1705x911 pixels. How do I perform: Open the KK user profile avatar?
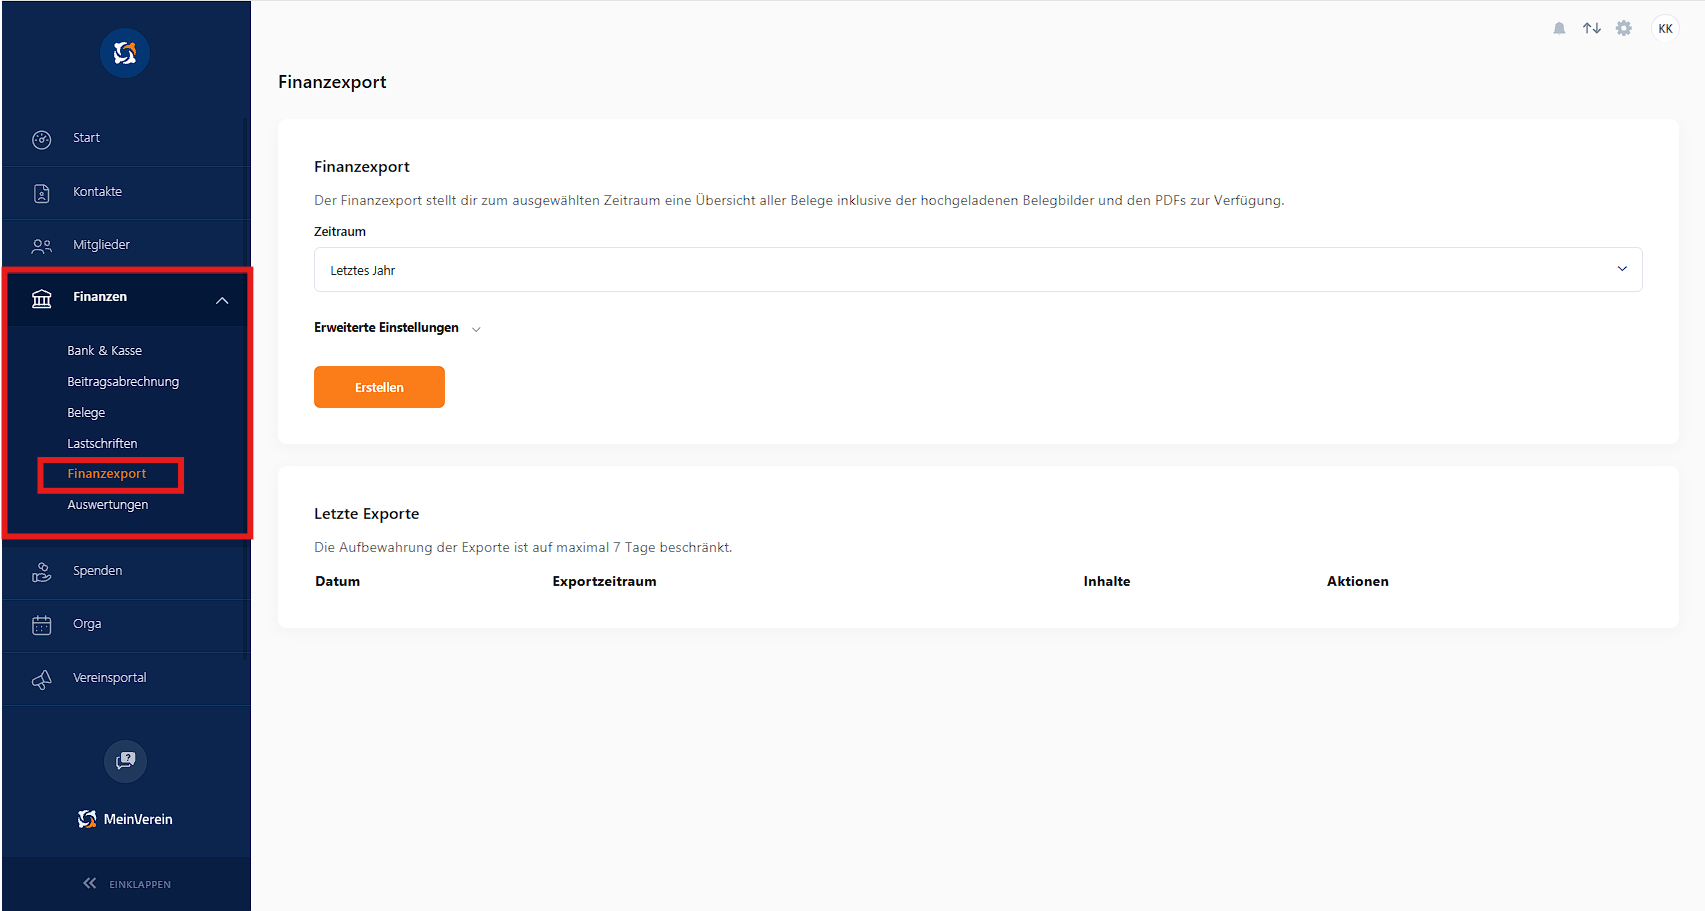coord(1665,28)
